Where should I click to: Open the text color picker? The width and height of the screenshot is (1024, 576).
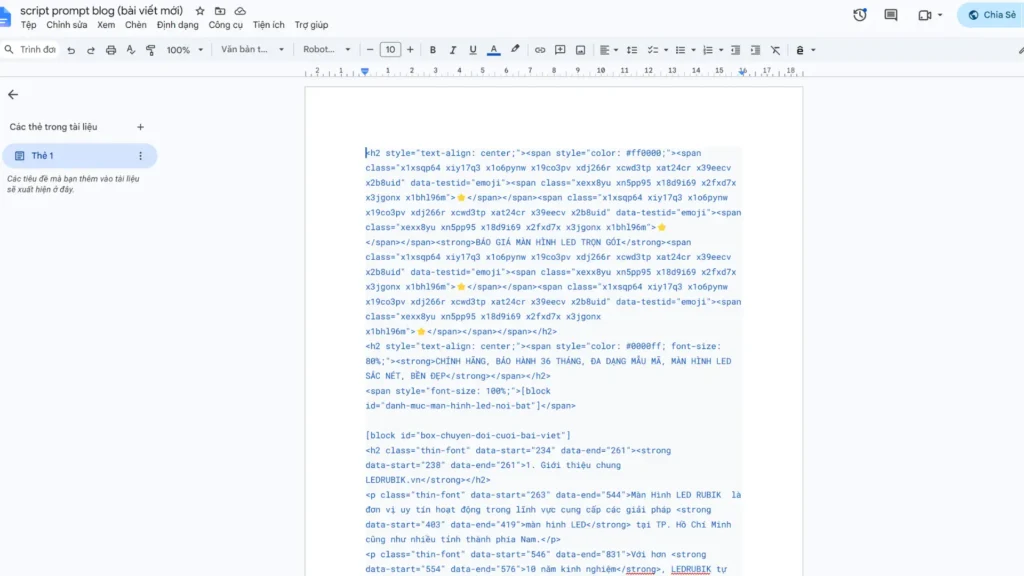click(x=494, y=50)
